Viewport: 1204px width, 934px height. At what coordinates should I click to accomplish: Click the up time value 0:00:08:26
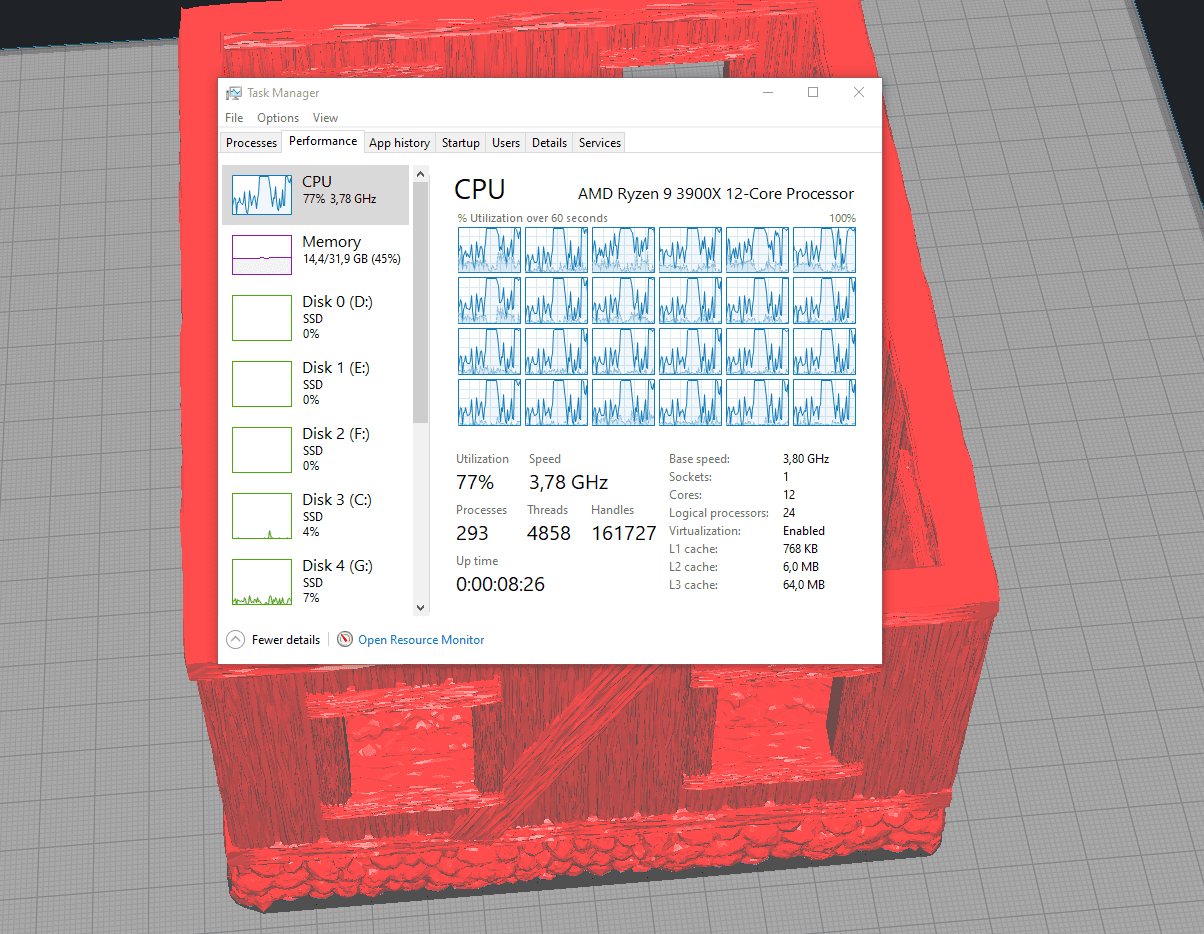[x=500, y=584]
